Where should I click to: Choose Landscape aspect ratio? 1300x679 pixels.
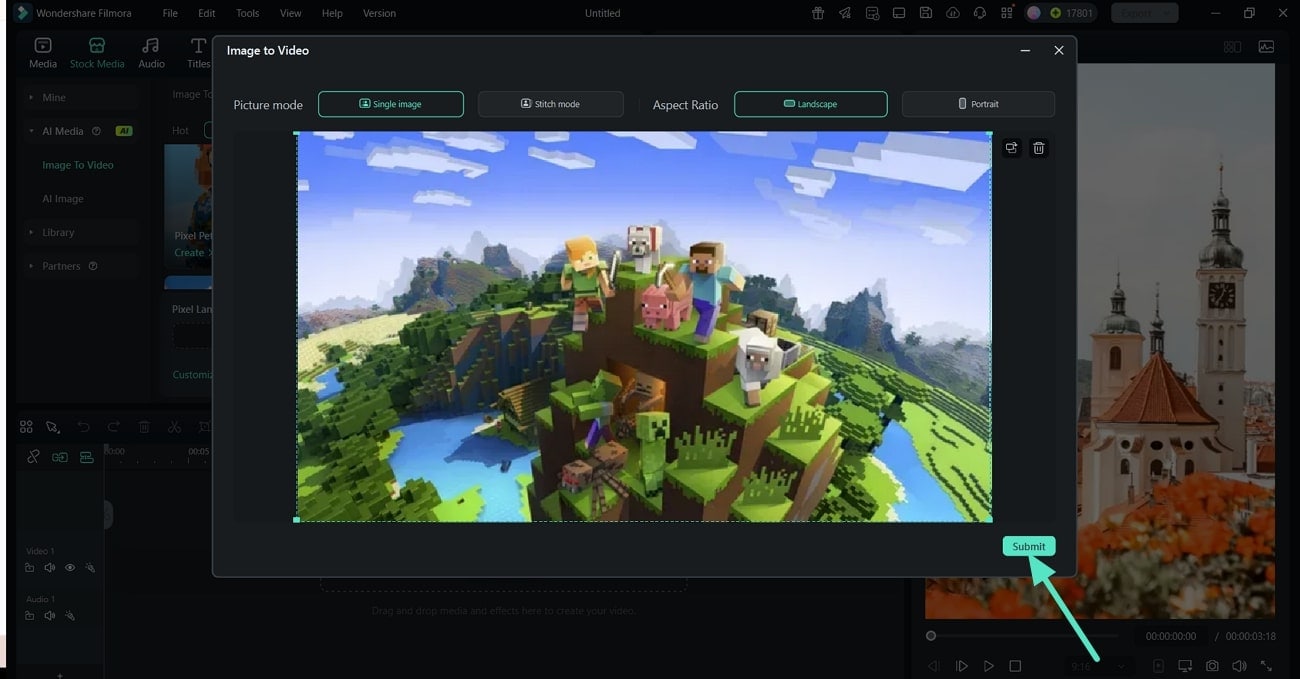click(x=810, y=104)
